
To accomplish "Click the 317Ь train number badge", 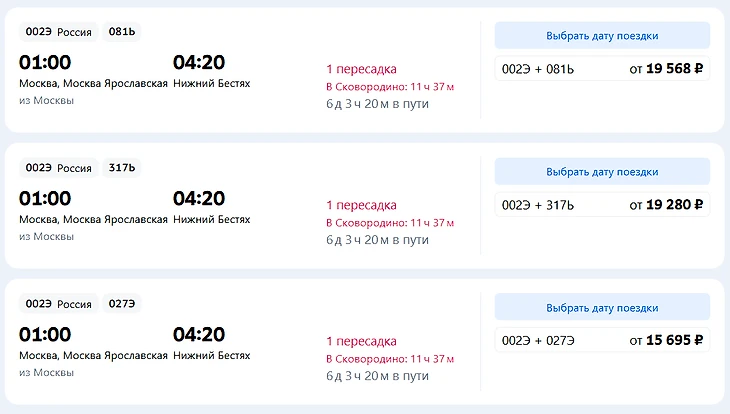I will [x=123, y=168].
